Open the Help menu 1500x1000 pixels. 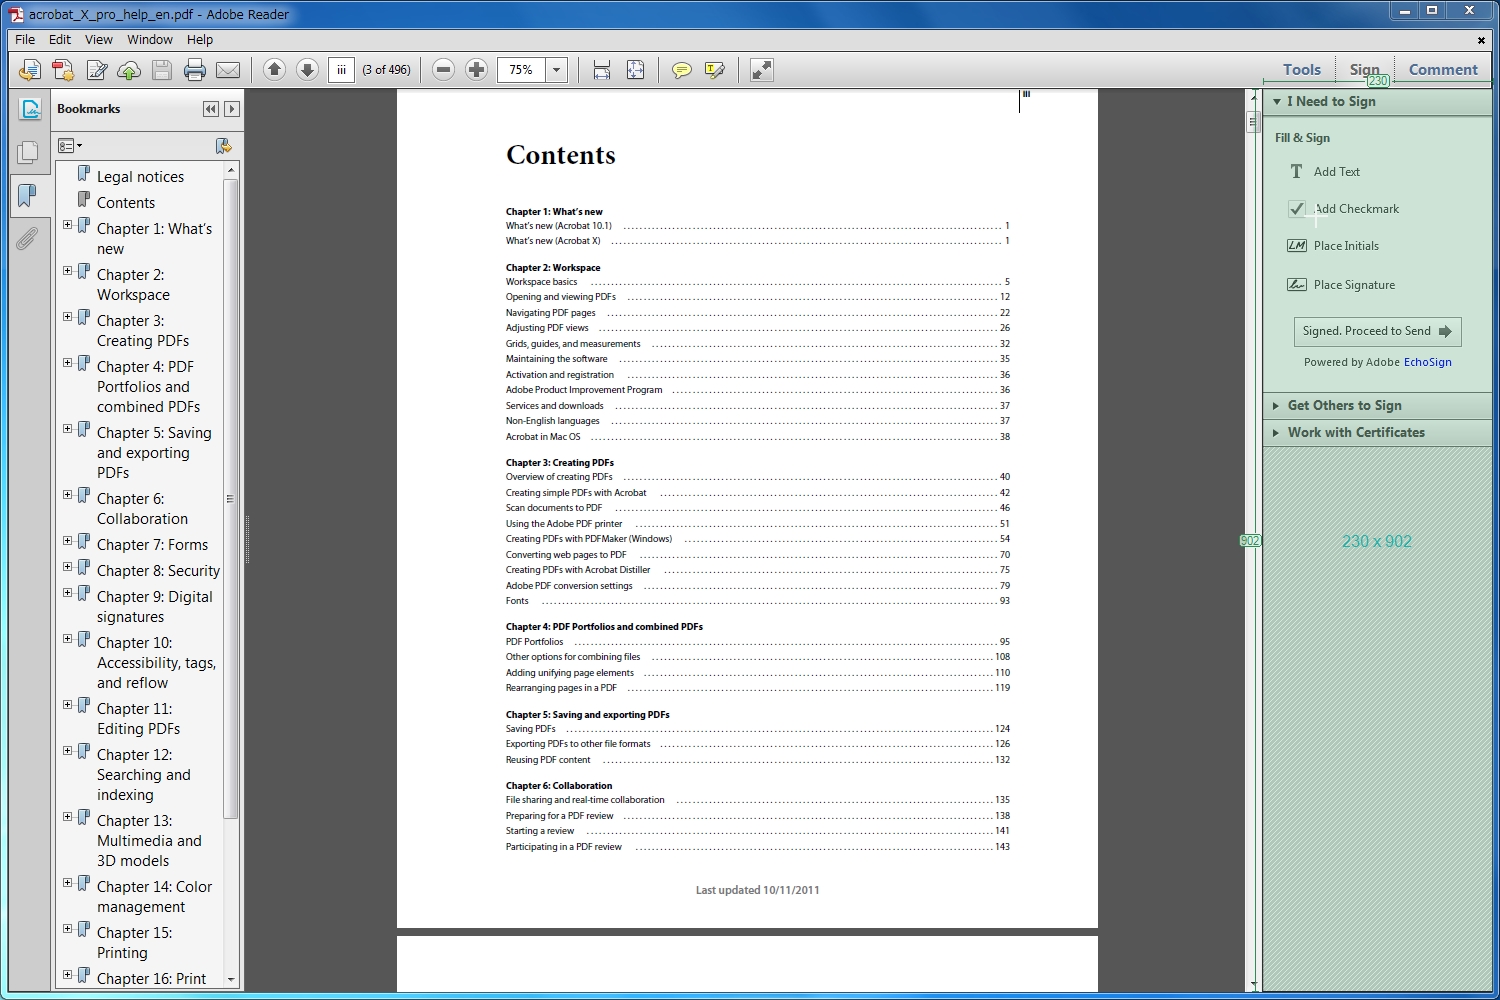[200, 40]
